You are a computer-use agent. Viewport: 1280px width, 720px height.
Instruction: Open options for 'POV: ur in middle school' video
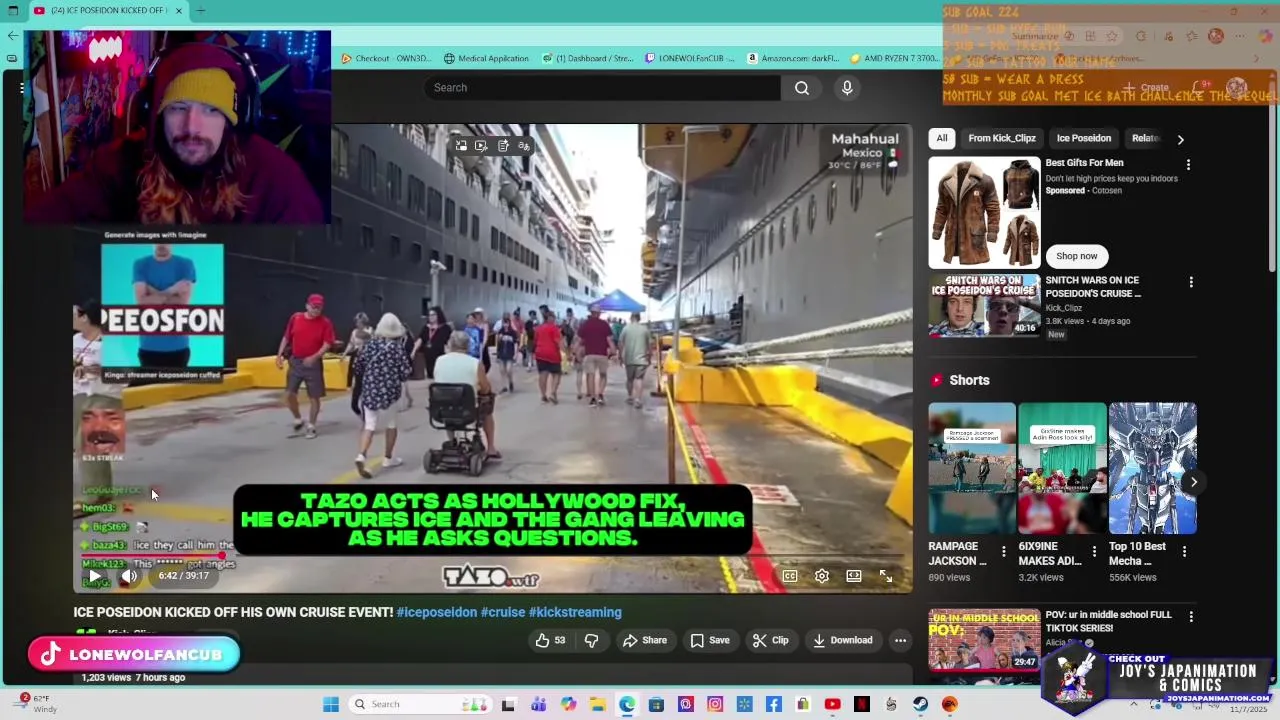[1190, 618]
